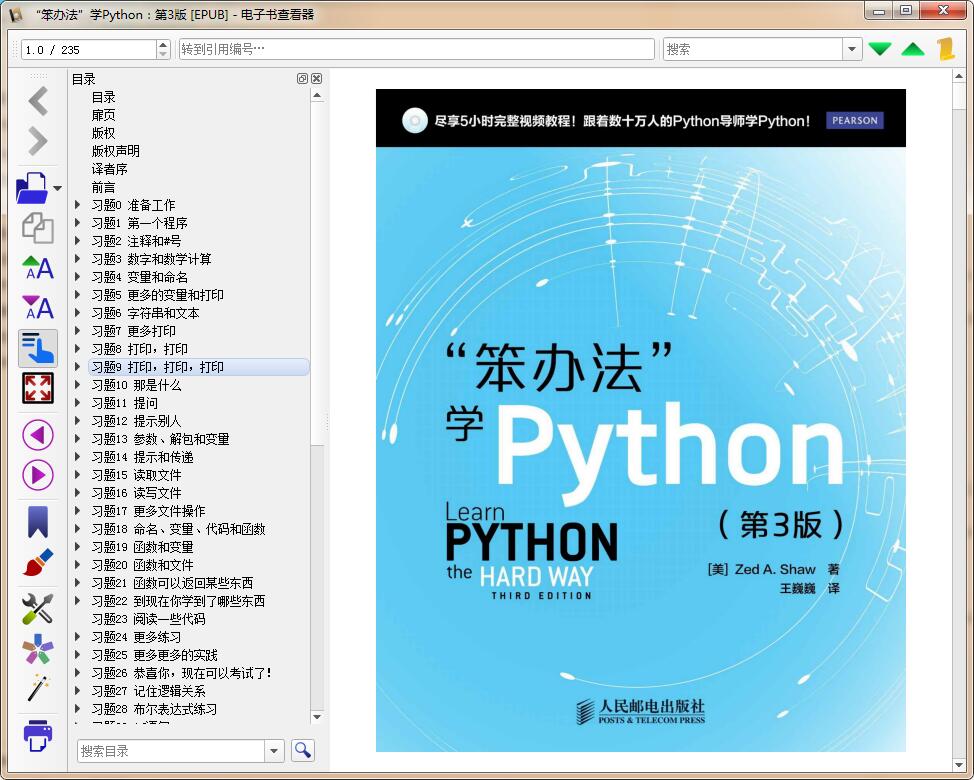Click the first 目录 entry inside the tree

103,97
